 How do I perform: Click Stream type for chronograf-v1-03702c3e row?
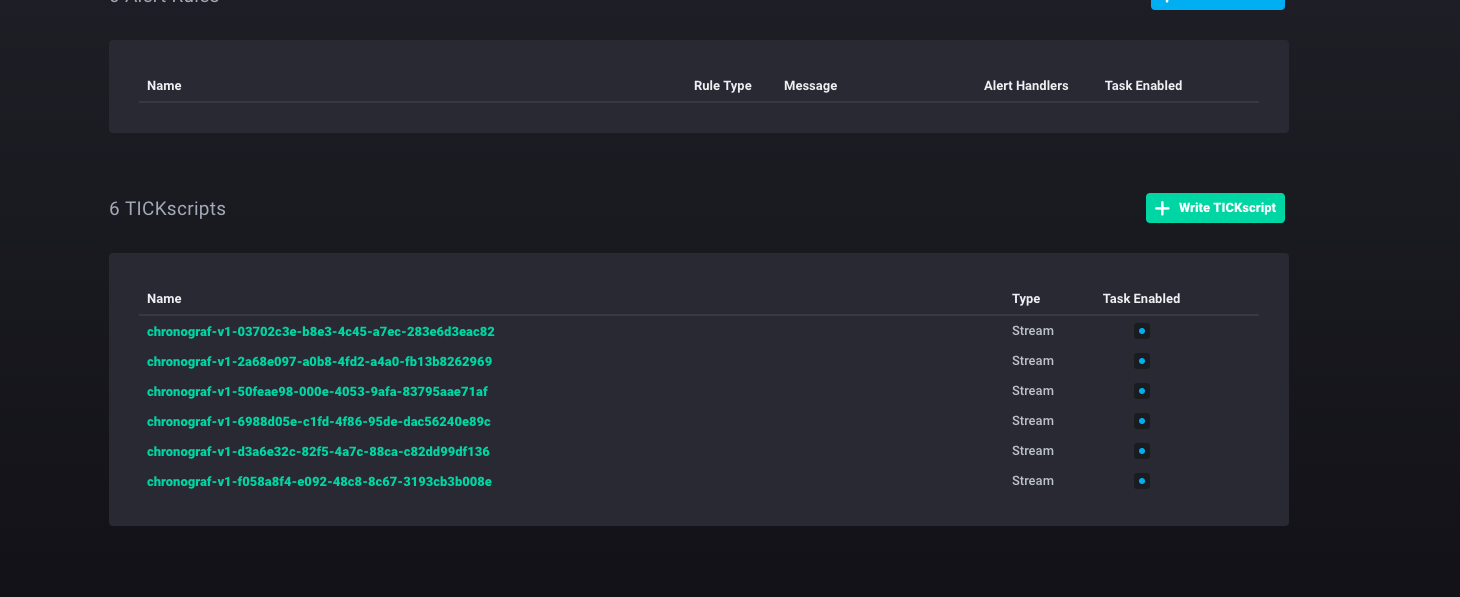[1033, 331]
